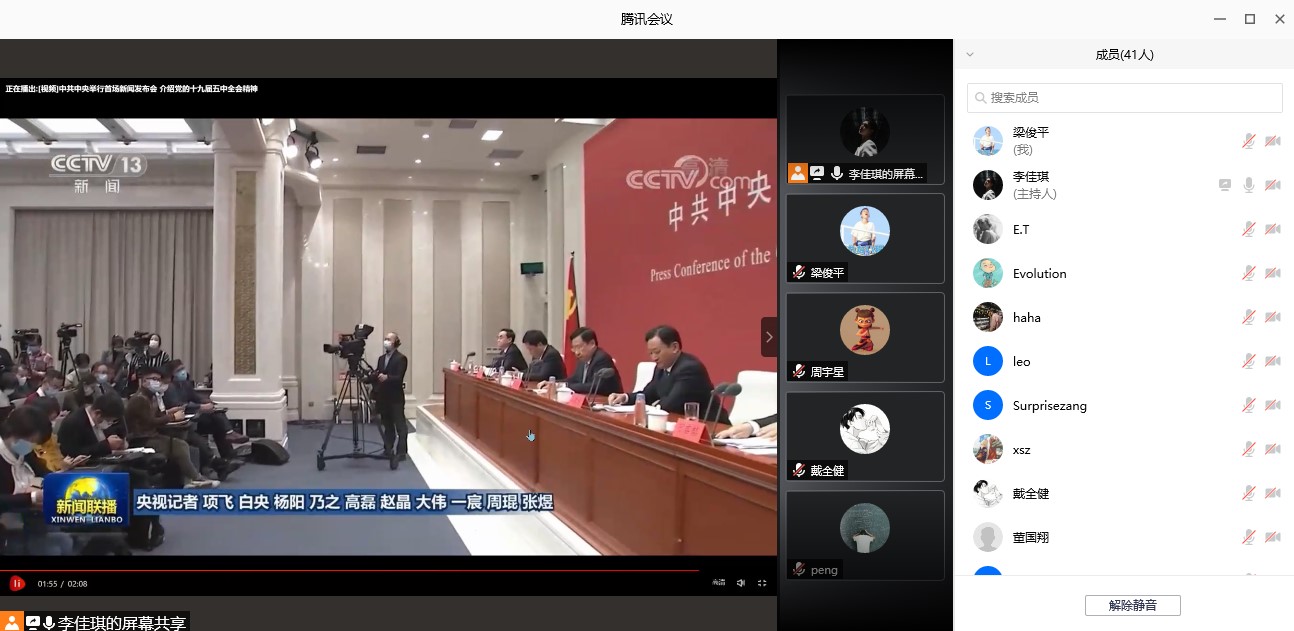Image resolution: width=1294 pixels, height=631 pixels.
Task: Click into the 搜索成员 search field
Action: pos(1124,98)
